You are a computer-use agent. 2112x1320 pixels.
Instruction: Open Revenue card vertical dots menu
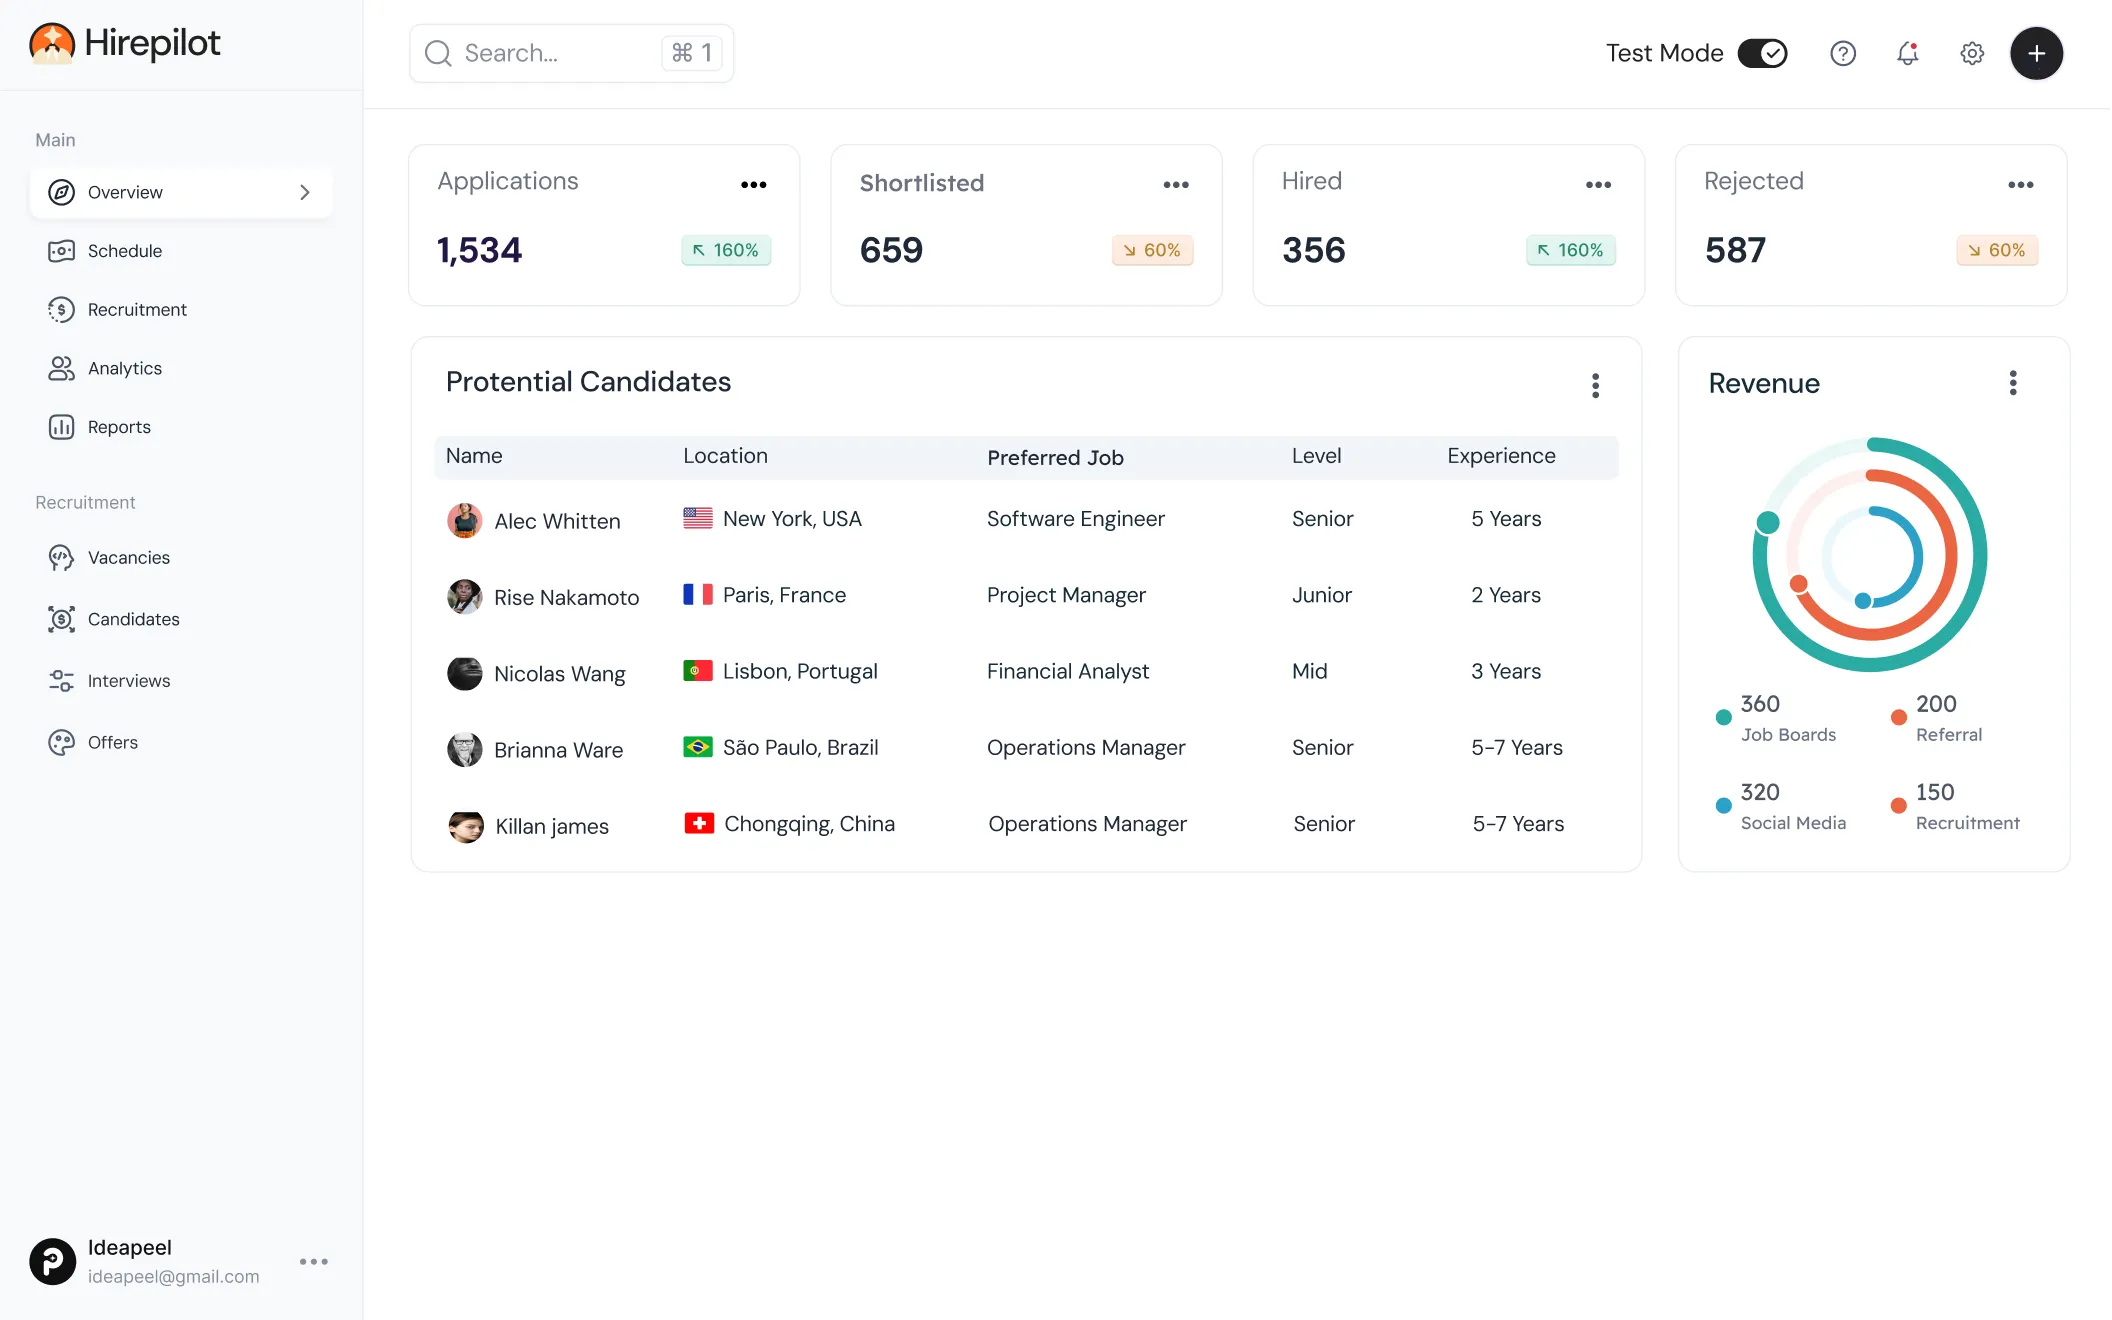pos(2012,383)
